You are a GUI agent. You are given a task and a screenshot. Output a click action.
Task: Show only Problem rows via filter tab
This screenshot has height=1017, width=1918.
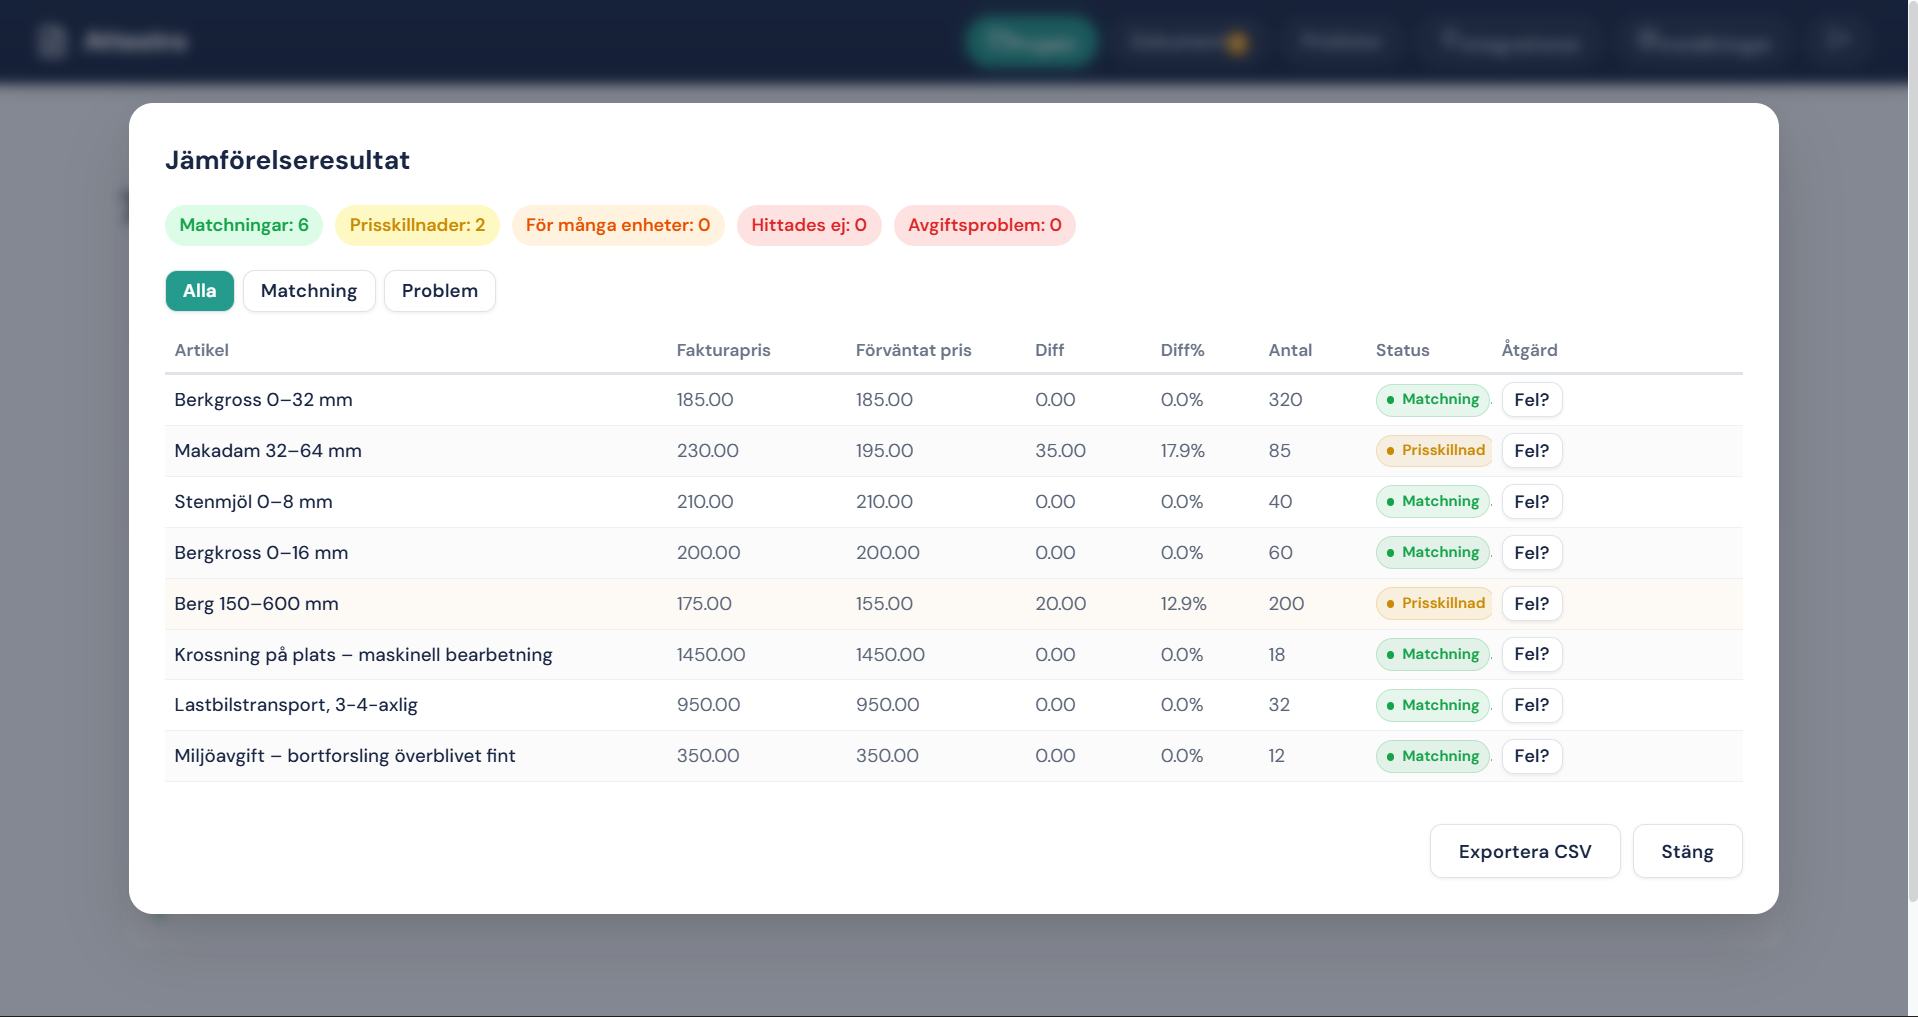439,291
